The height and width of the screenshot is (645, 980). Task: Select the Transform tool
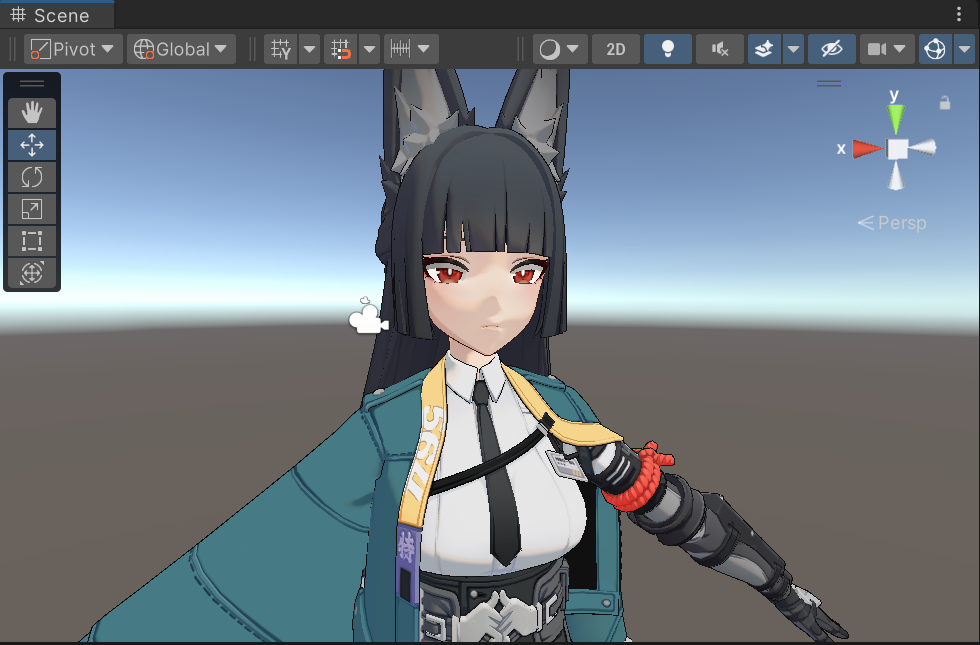[32, 273]
